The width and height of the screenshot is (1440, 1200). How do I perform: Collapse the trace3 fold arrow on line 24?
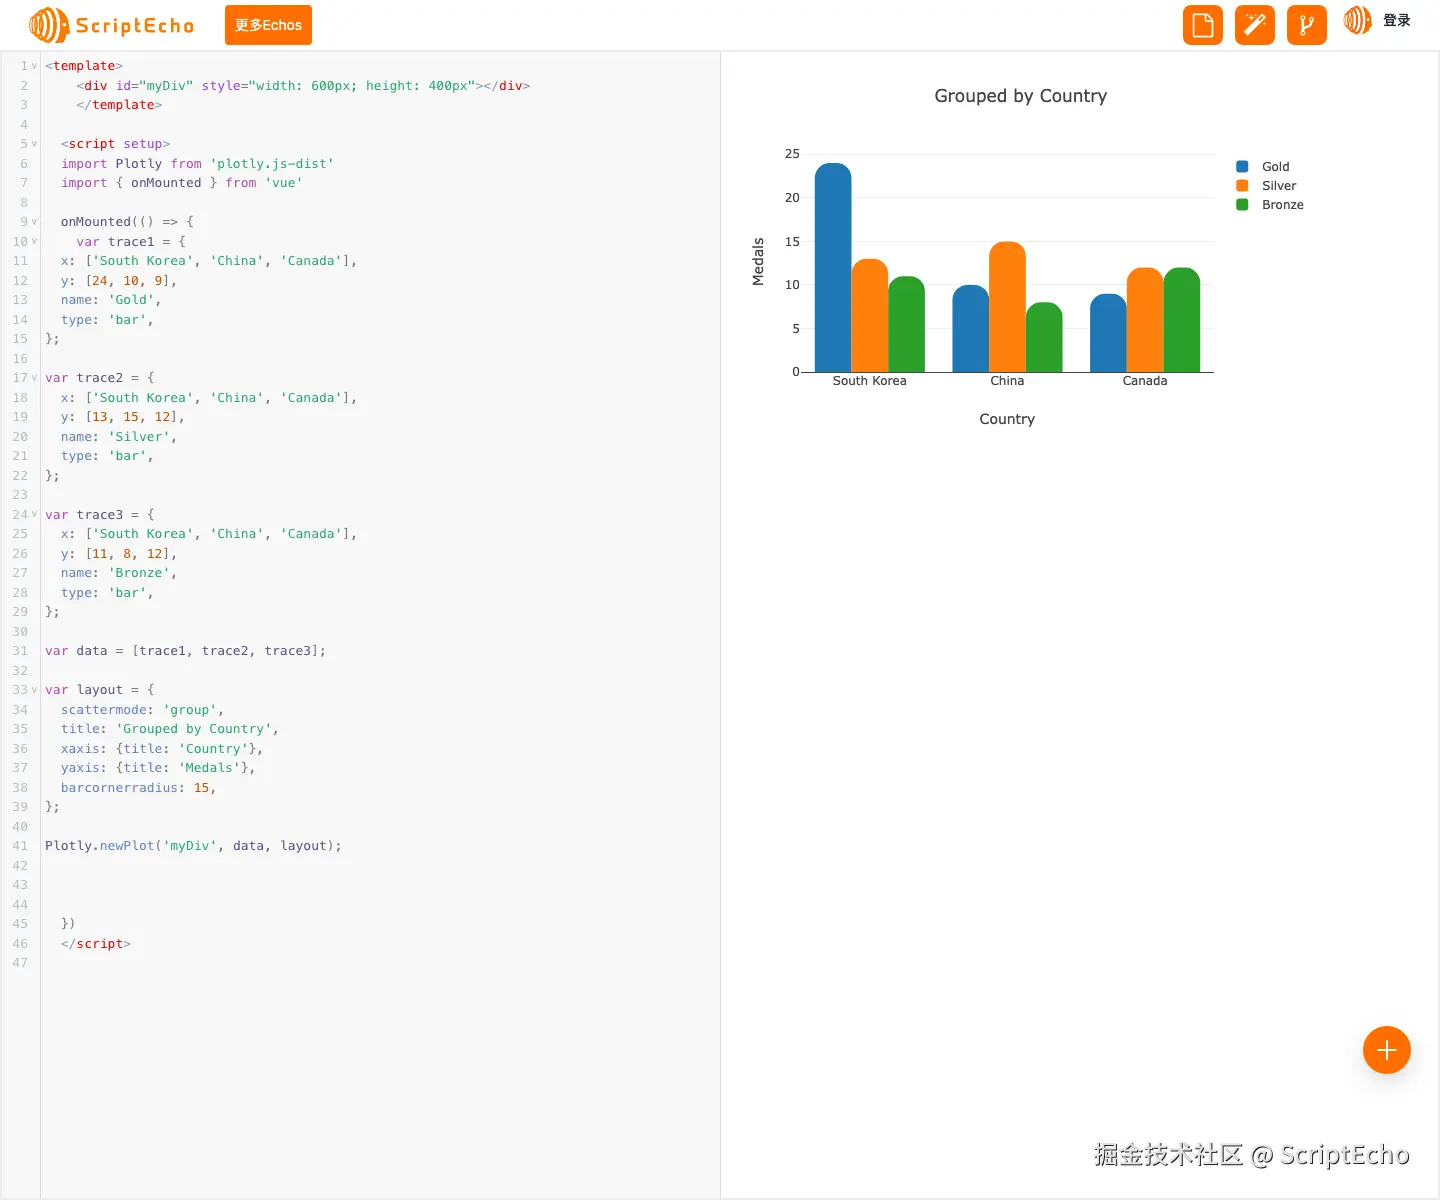coord(34,515)
